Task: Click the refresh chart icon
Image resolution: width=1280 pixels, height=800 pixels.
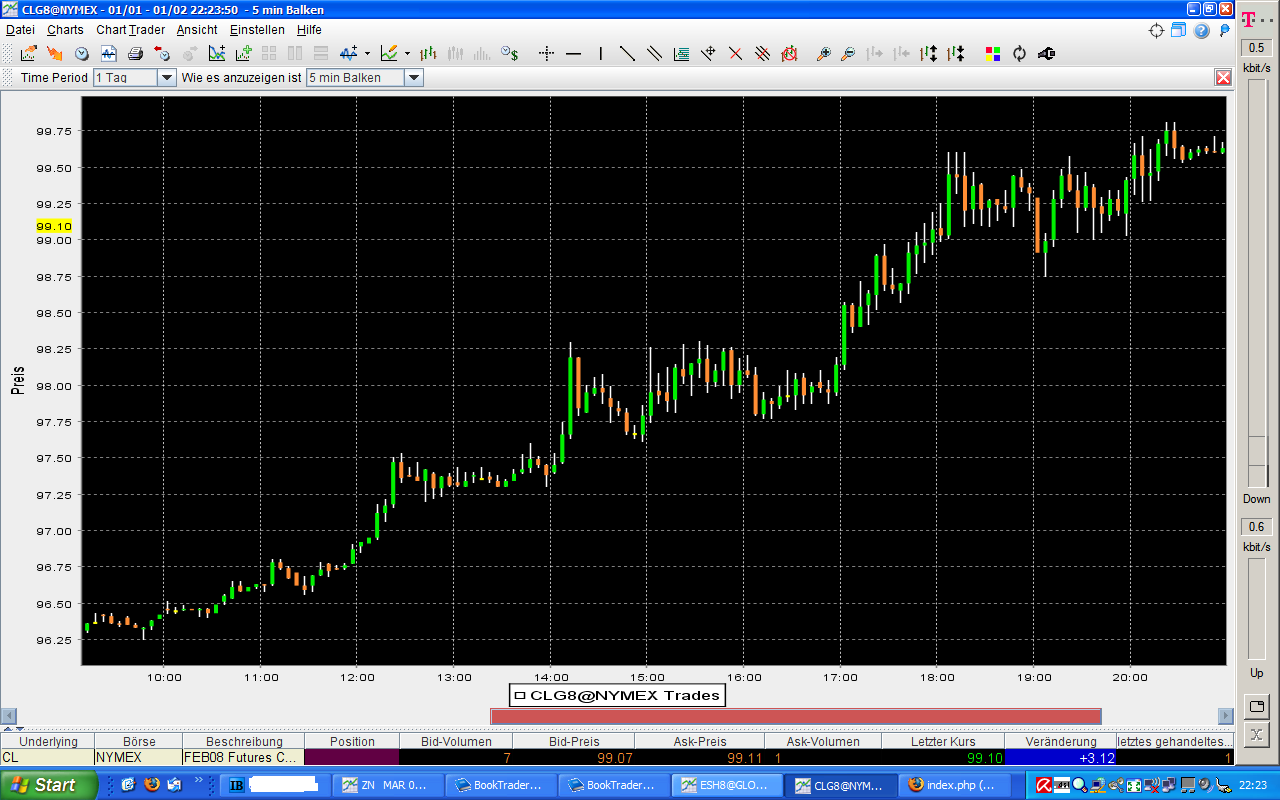Action: [x=1019, y=53]
